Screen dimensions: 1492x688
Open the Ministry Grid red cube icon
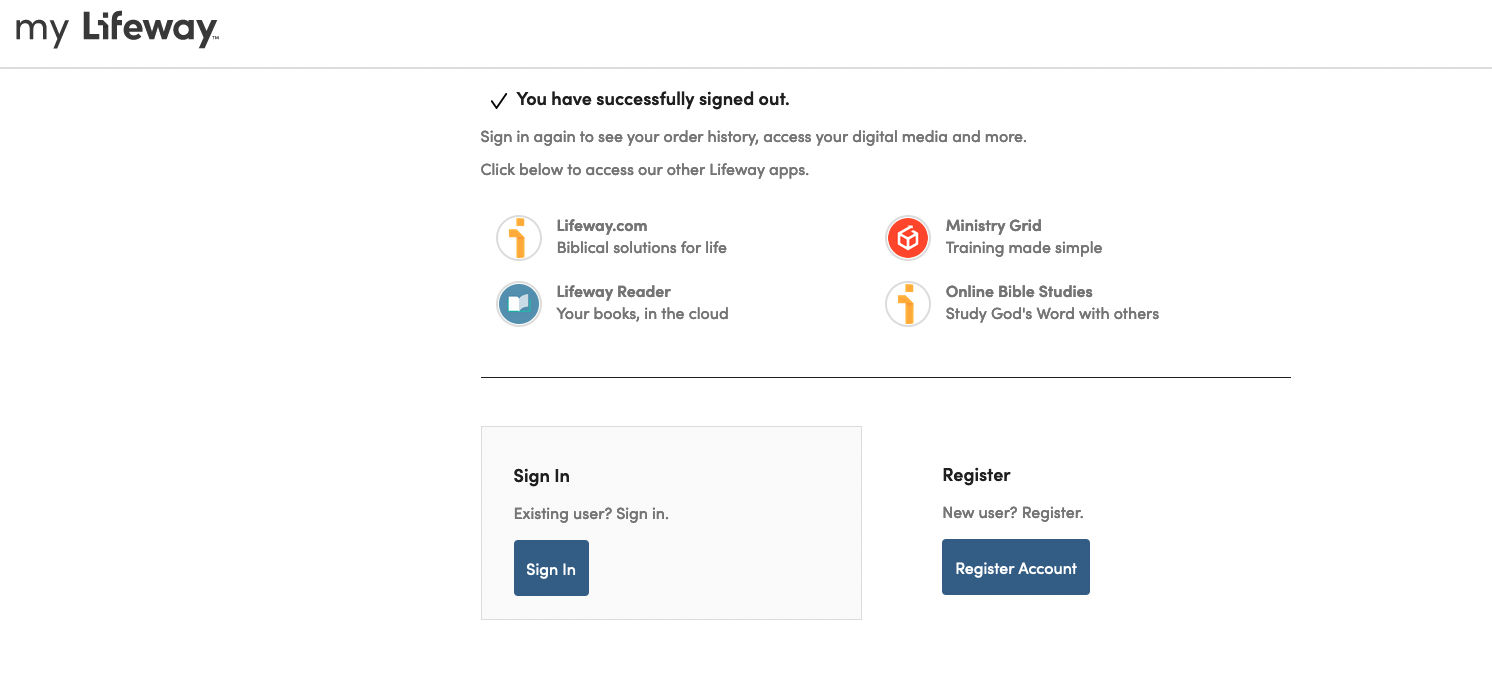[908, 238]
